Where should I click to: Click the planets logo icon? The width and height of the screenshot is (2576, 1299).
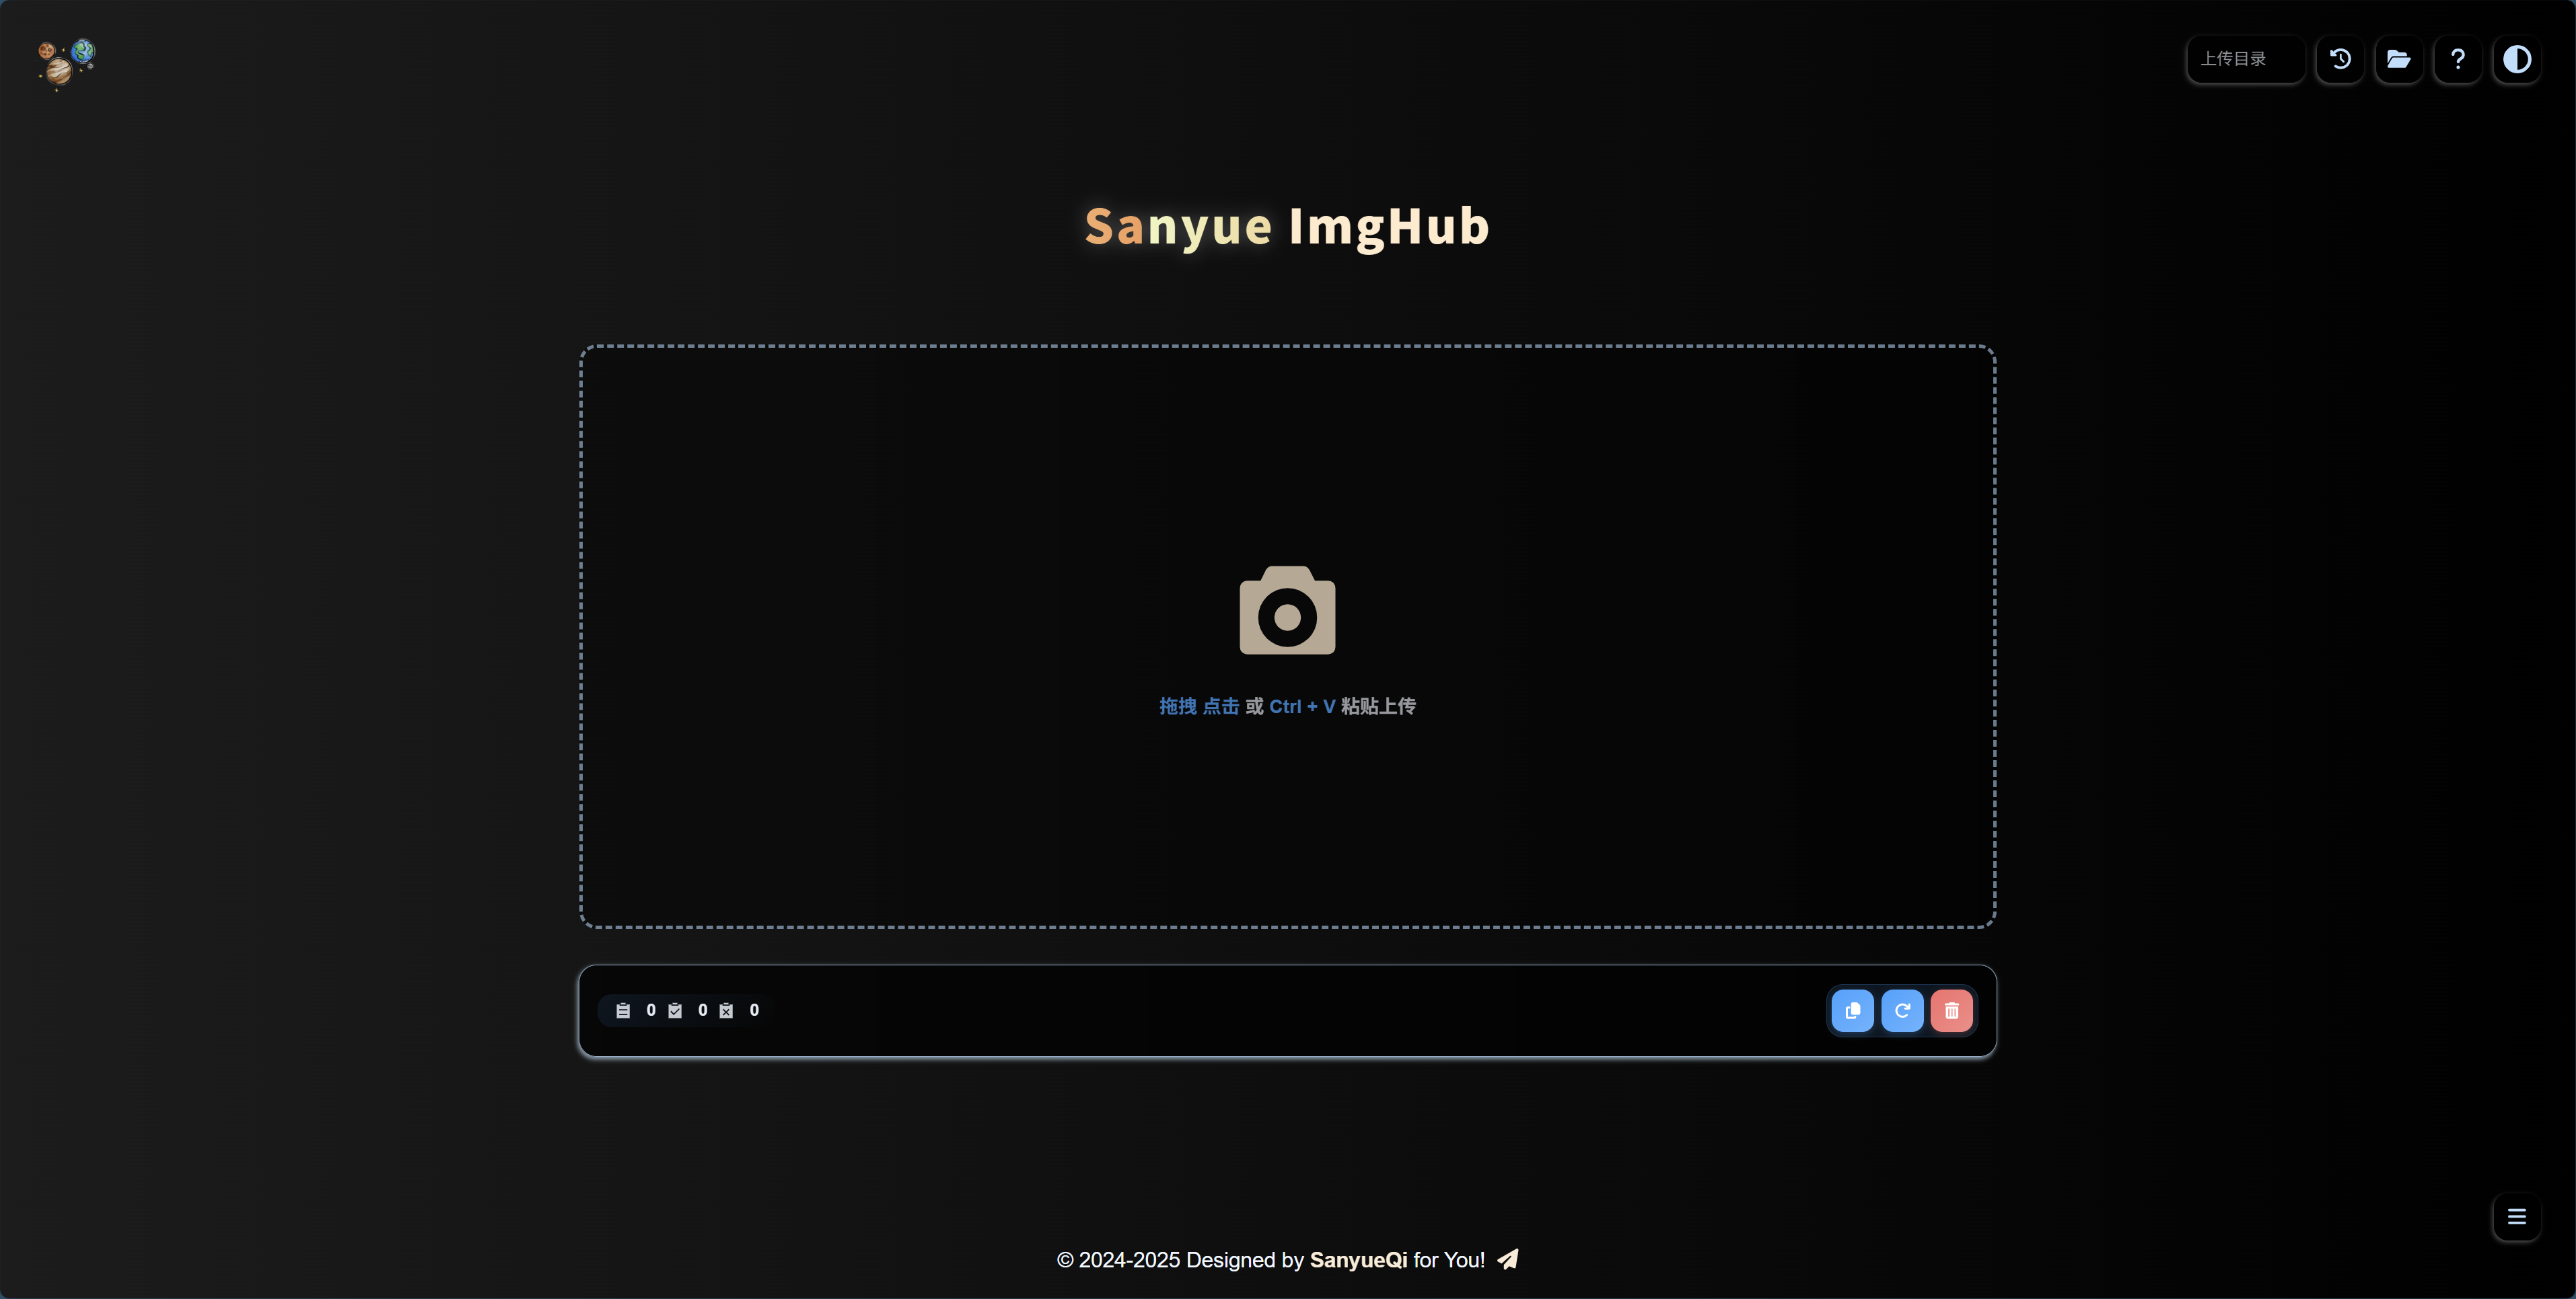(x=66, y=64)
